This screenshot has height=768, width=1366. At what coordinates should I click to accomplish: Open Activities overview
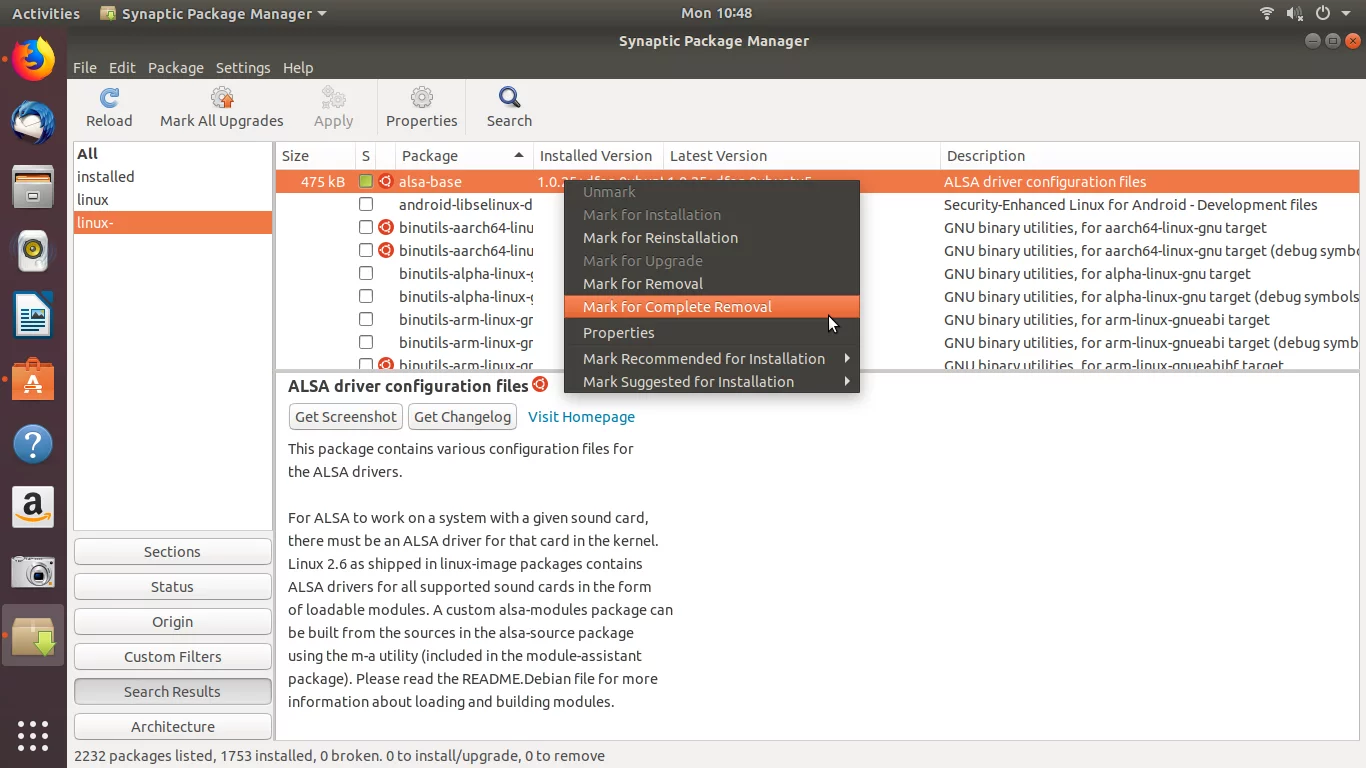(x=45, y=13)
